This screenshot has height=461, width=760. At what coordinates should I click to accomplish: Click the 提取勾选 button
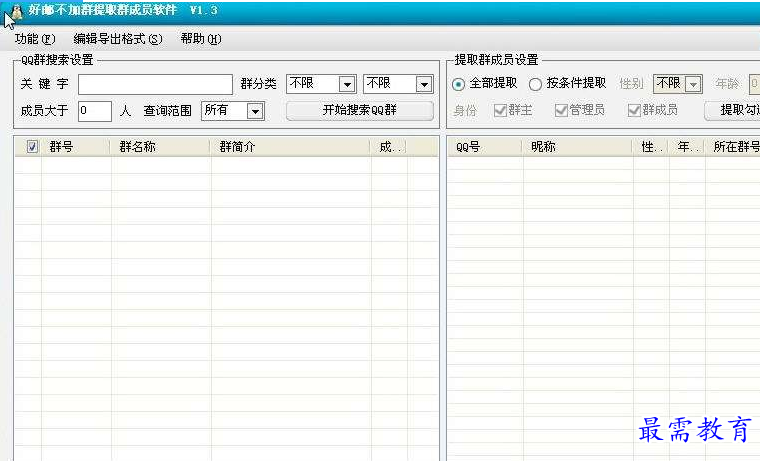pos(732,111)
